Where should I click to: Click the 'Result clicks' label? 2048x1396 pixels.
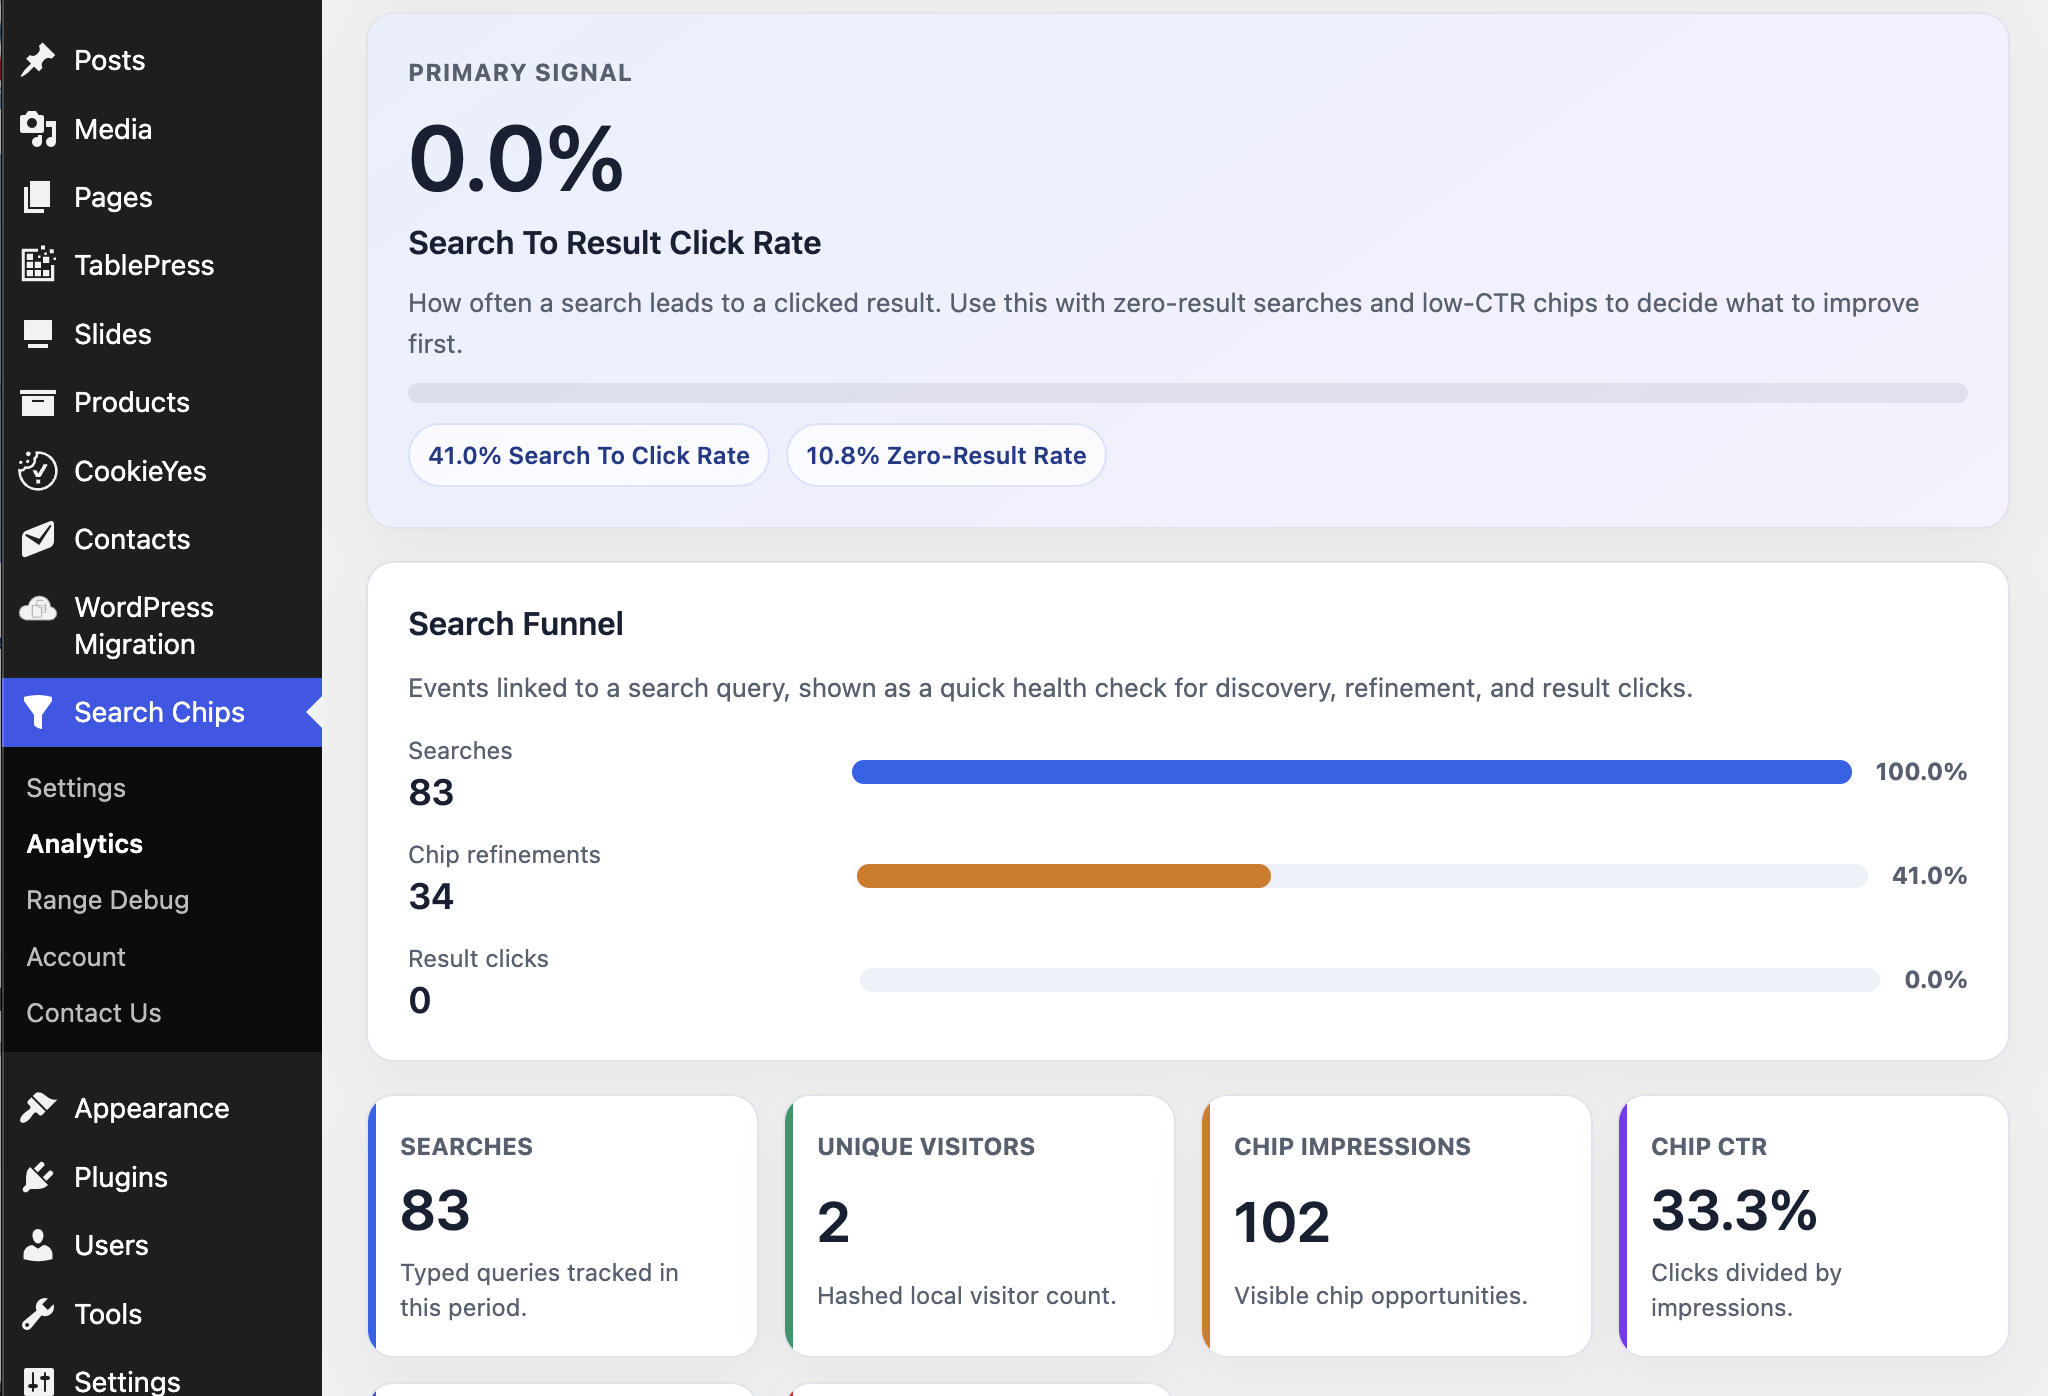[x=478, y=959]
